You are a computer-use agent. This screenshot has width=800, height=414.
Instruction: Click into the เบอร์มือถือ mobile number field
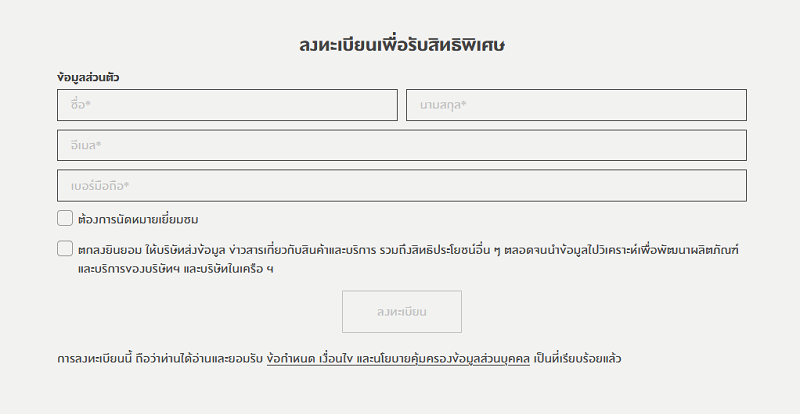coord(402,186)
